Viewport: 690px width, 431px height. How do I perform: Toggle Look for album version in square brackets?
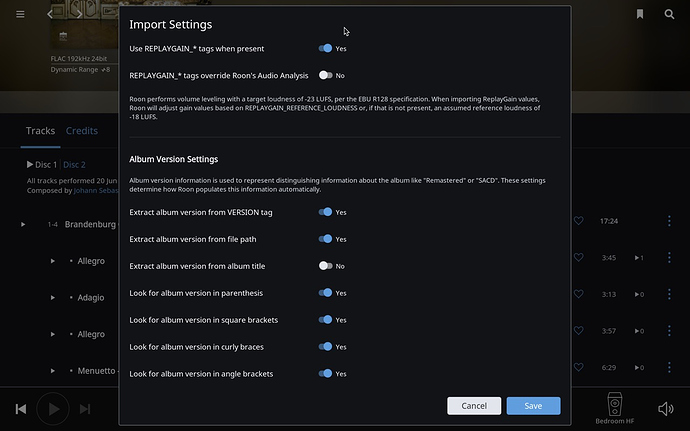click(x=325, y=320)
